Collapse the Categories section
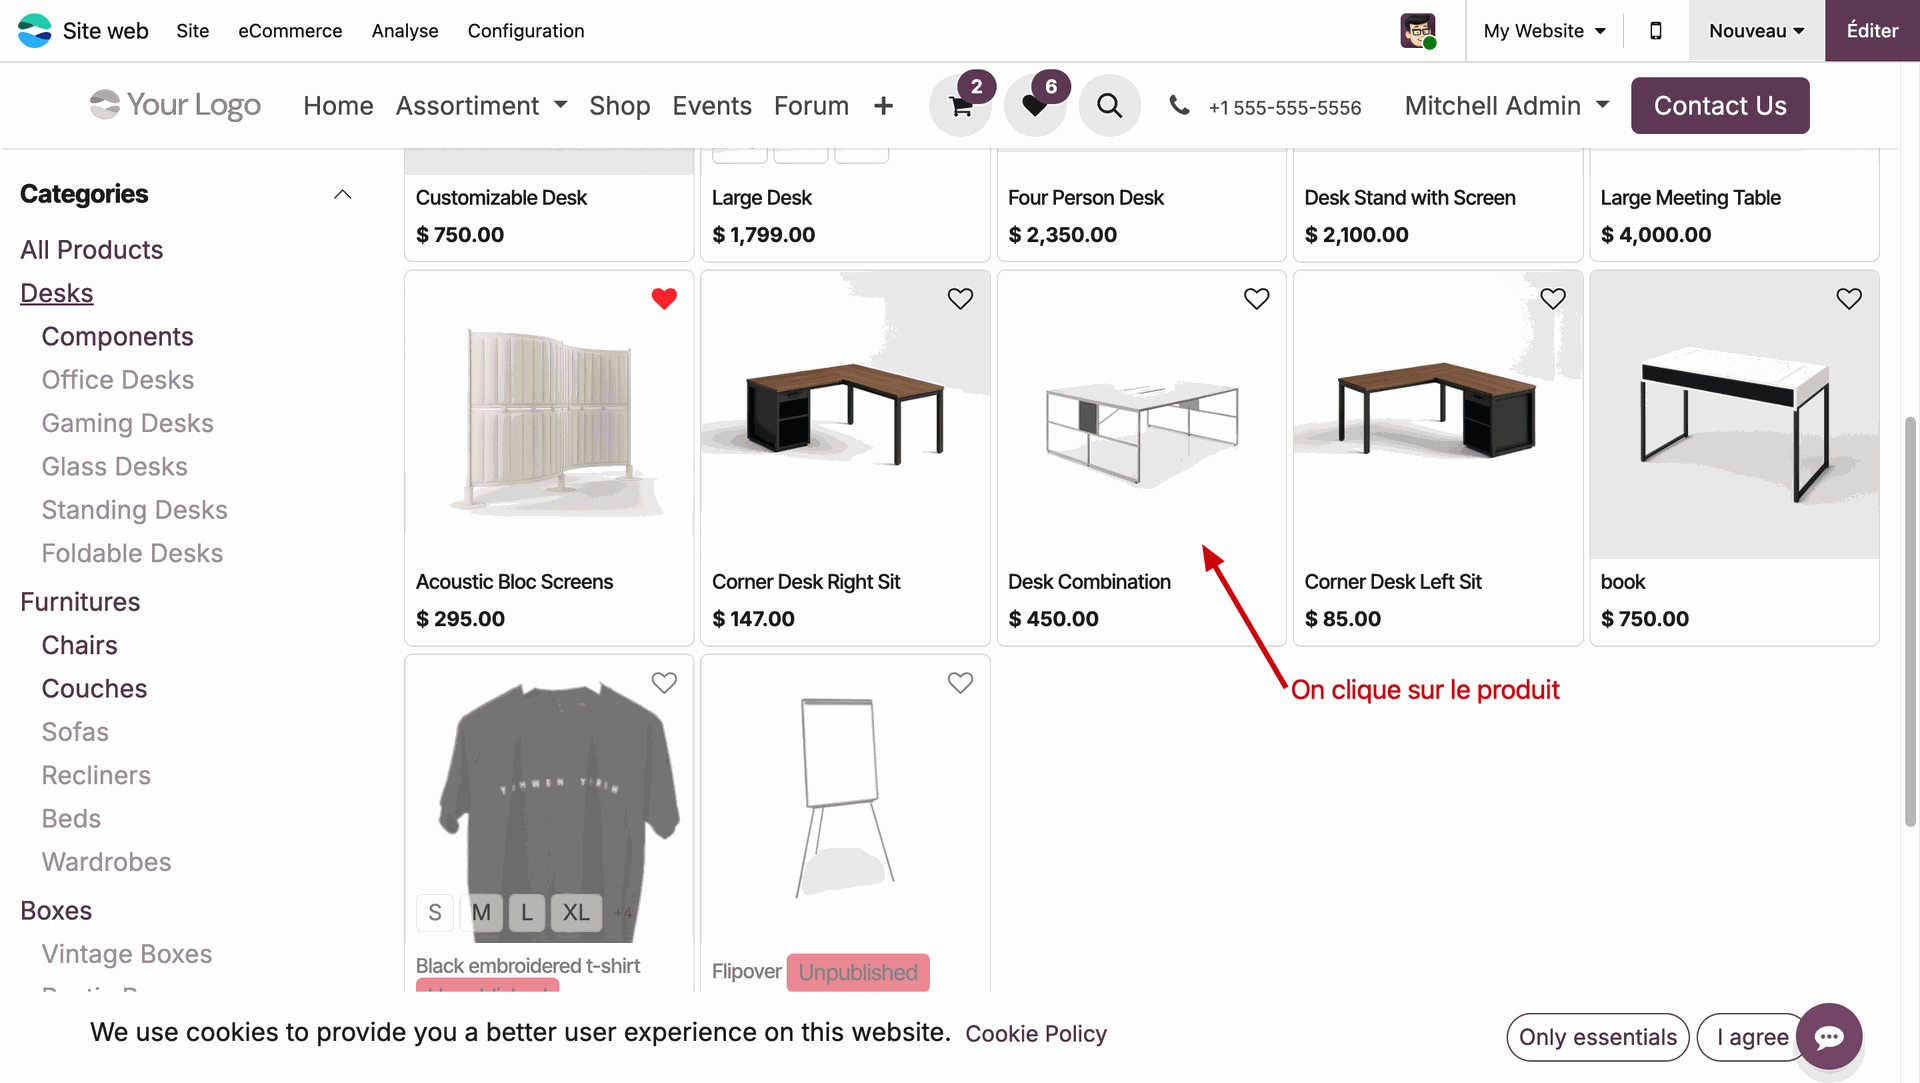Screen dimensions: 1920x1083 [342, 194]
